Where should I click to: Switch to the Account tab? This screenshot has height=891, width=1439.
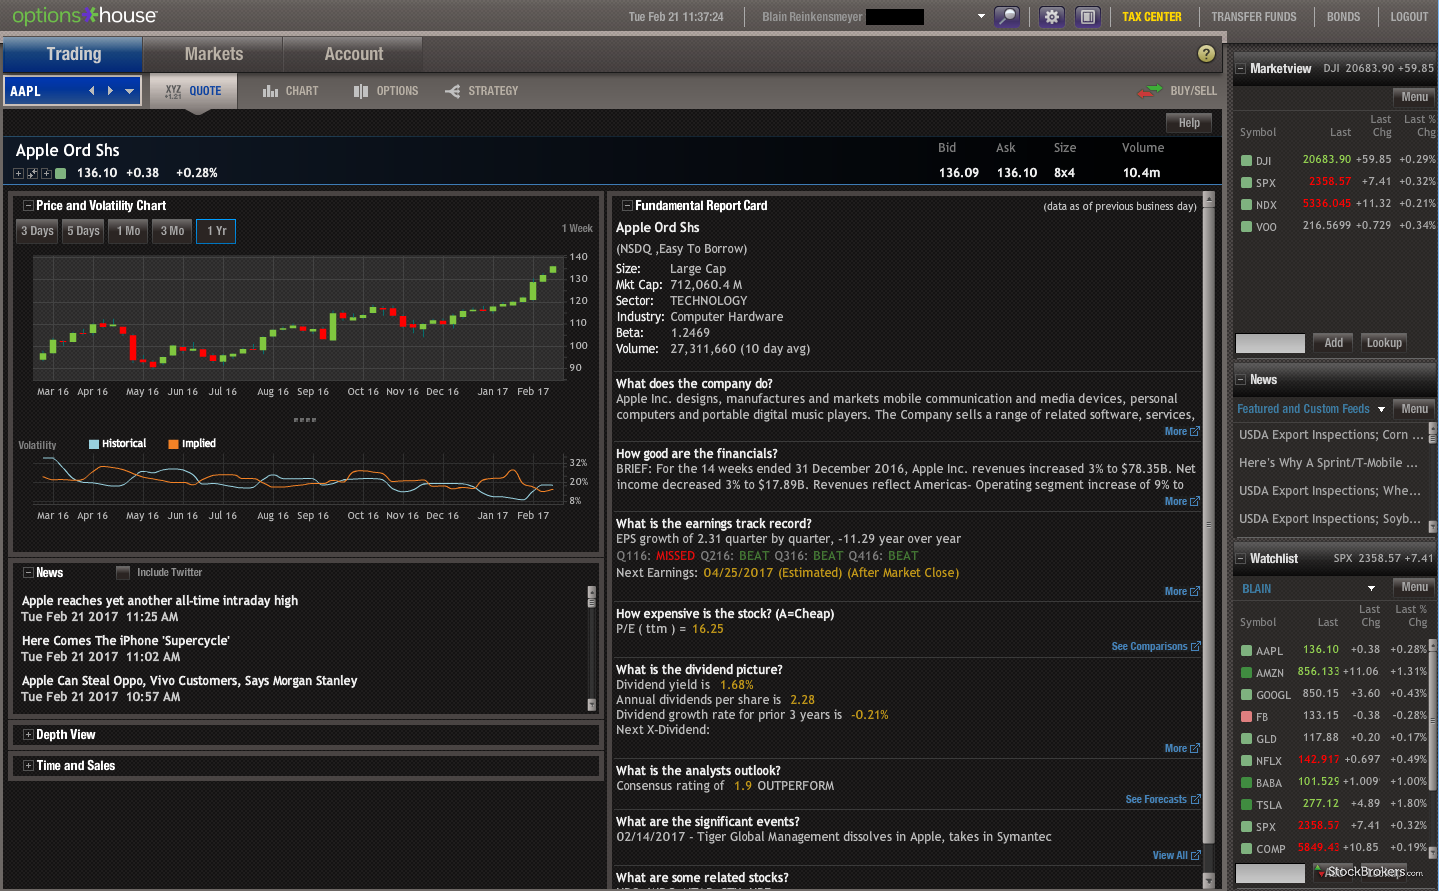coord(353,54)
